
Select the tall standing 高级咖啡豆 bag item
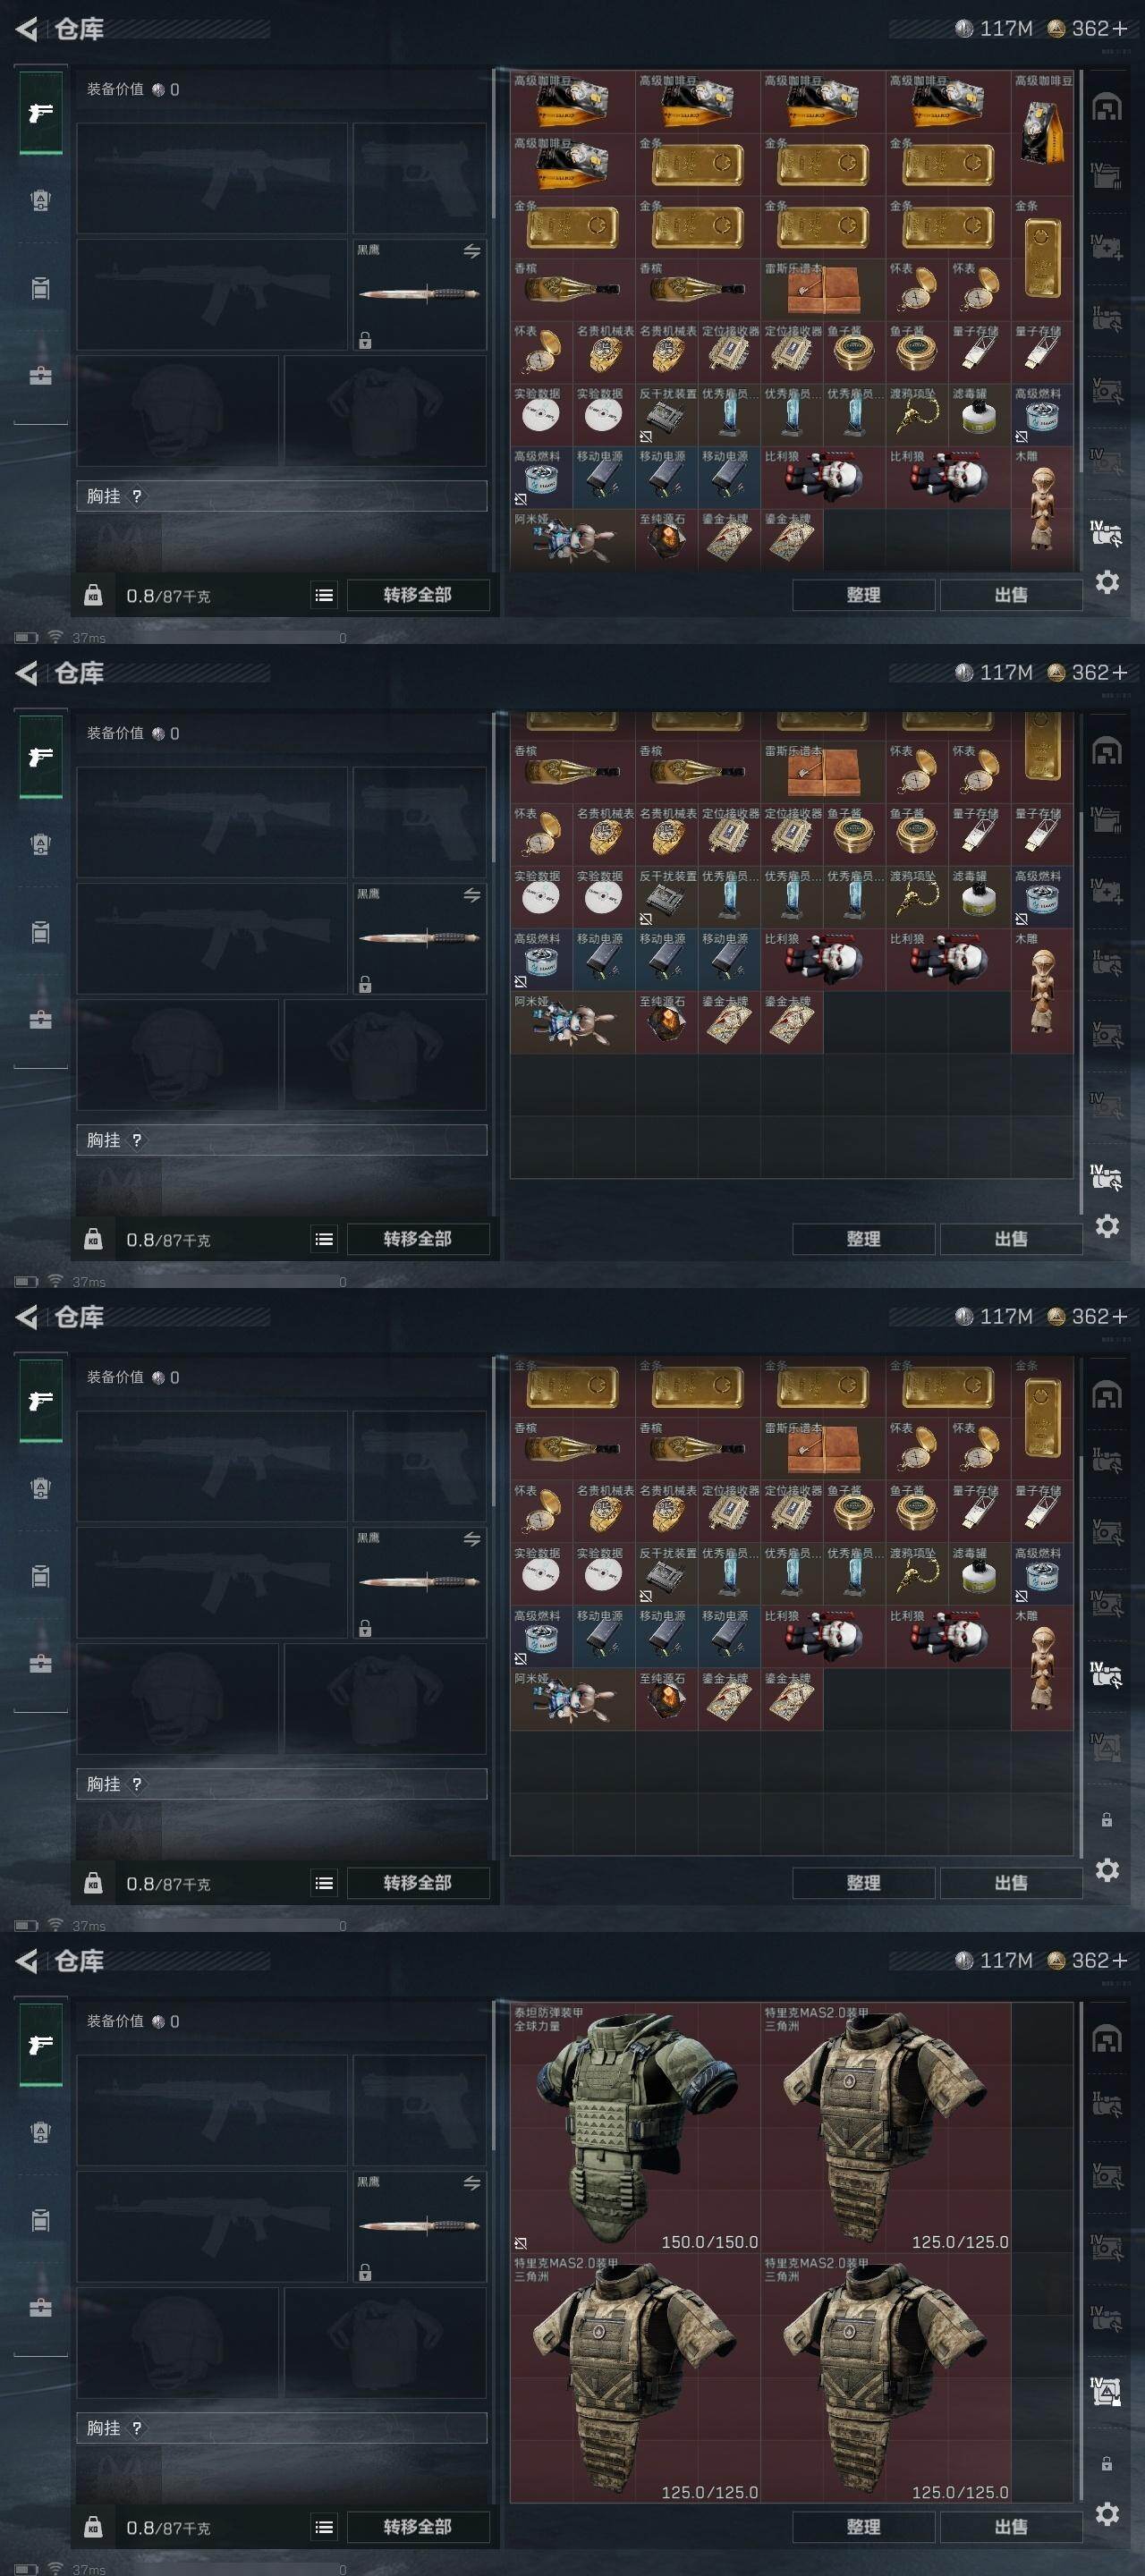[x=1042, y=133]
